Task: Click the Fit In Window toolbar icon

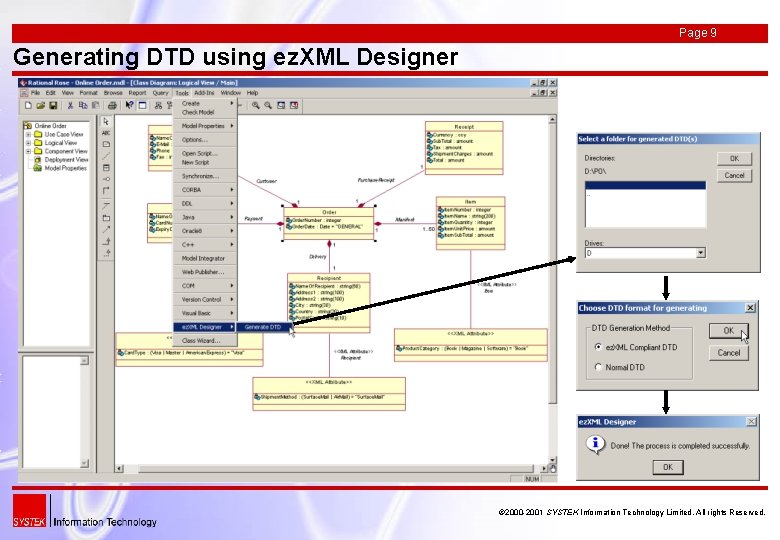Action: (281, 105)
